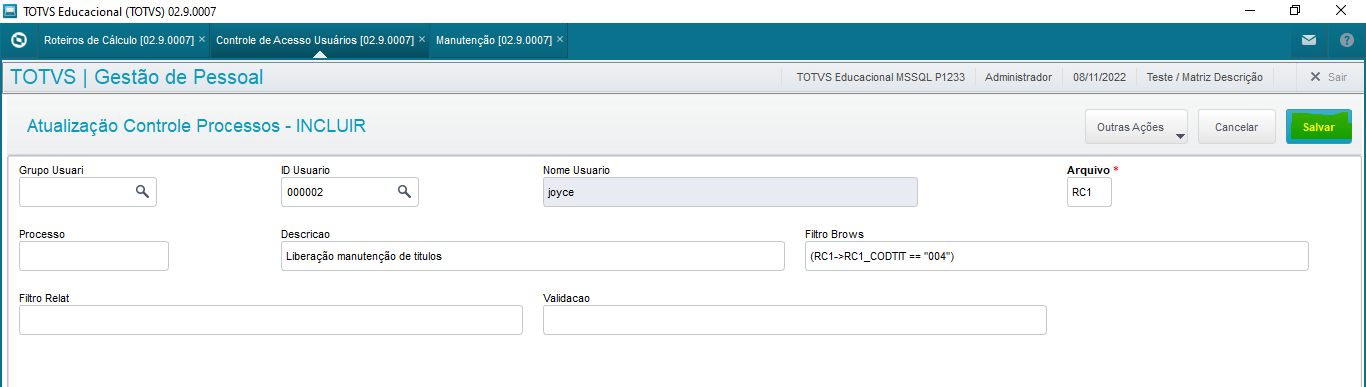
Task: Open the help question mark icon
Action: tap(1347, 41)
